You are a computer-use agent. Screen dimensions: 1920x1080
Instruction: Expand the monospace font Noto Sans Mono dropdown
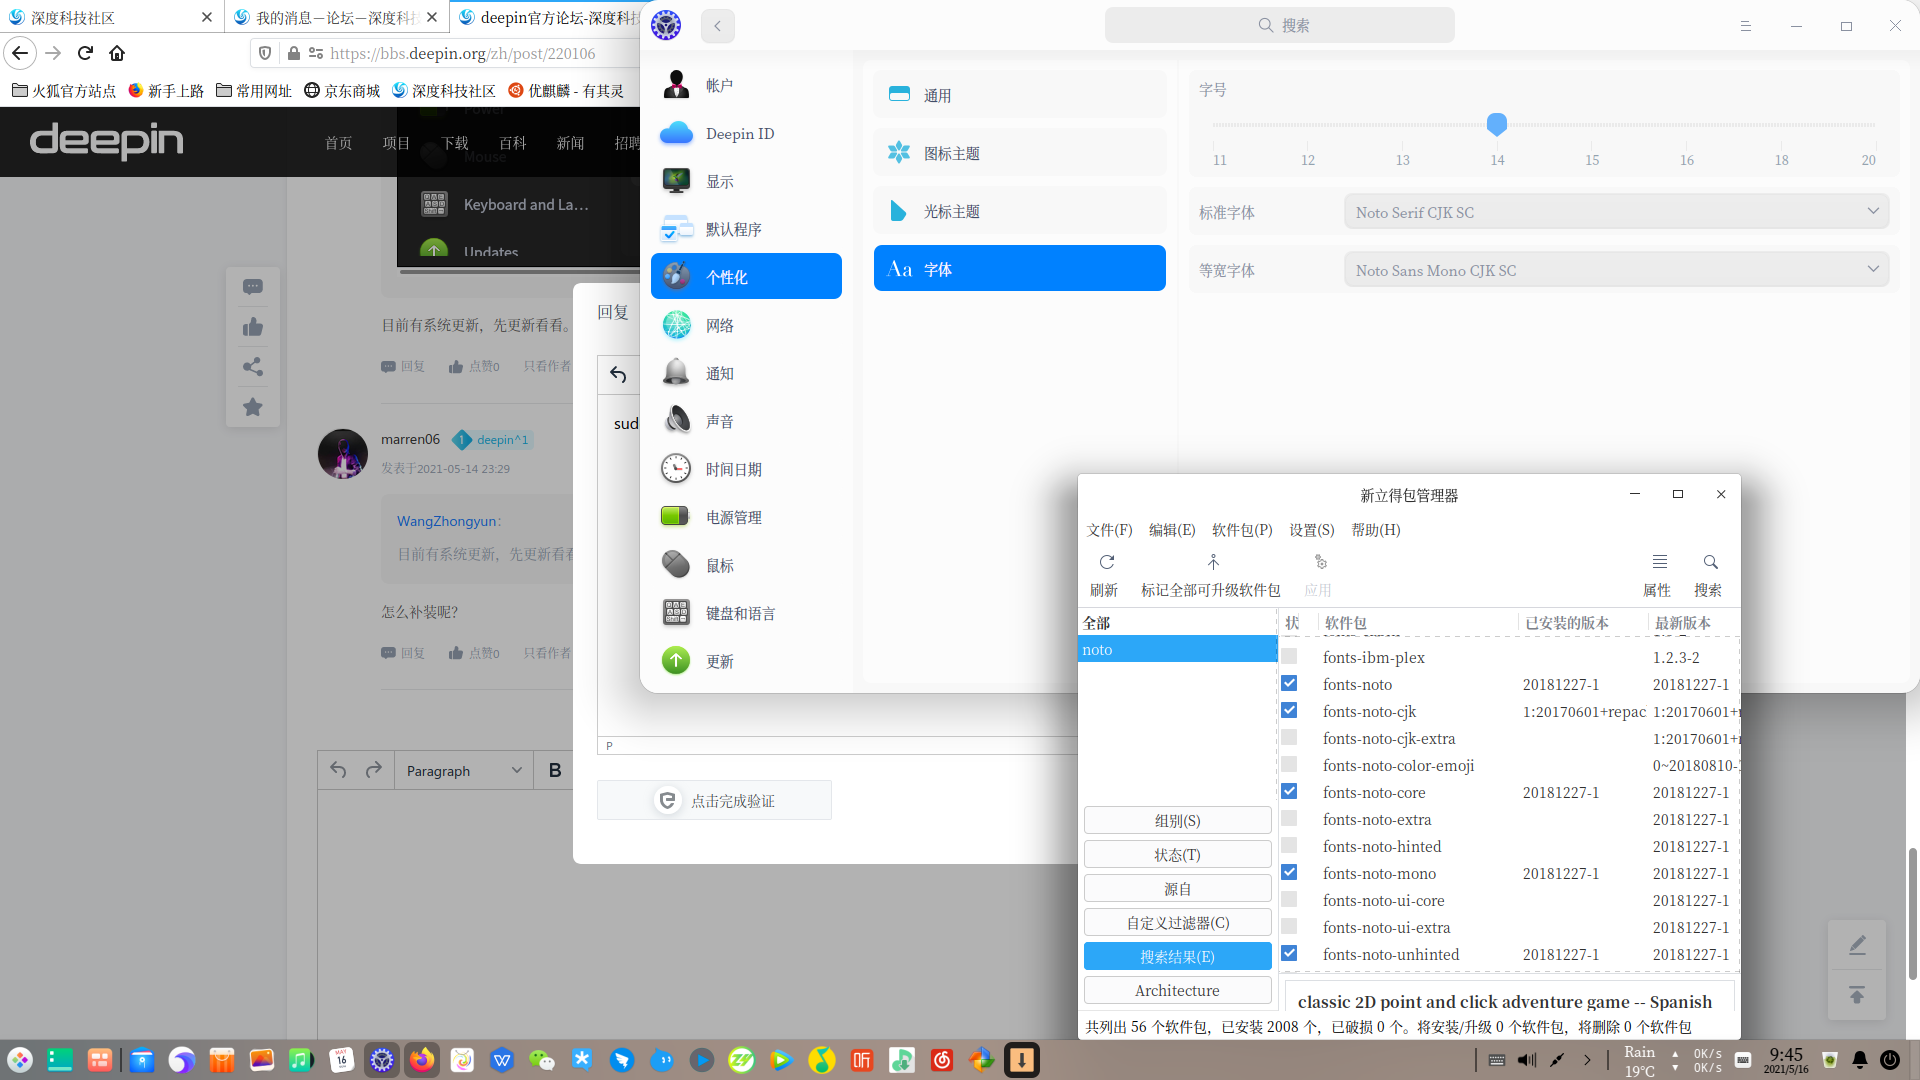coord(1616,270)
